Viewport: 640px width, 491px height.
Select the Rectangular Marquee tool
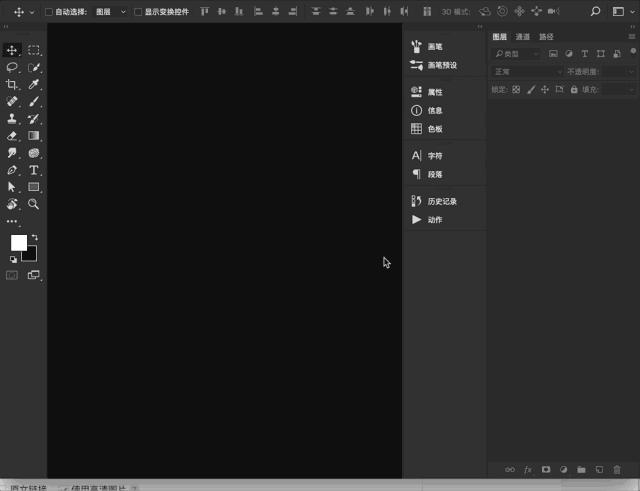tap(33, 50)
